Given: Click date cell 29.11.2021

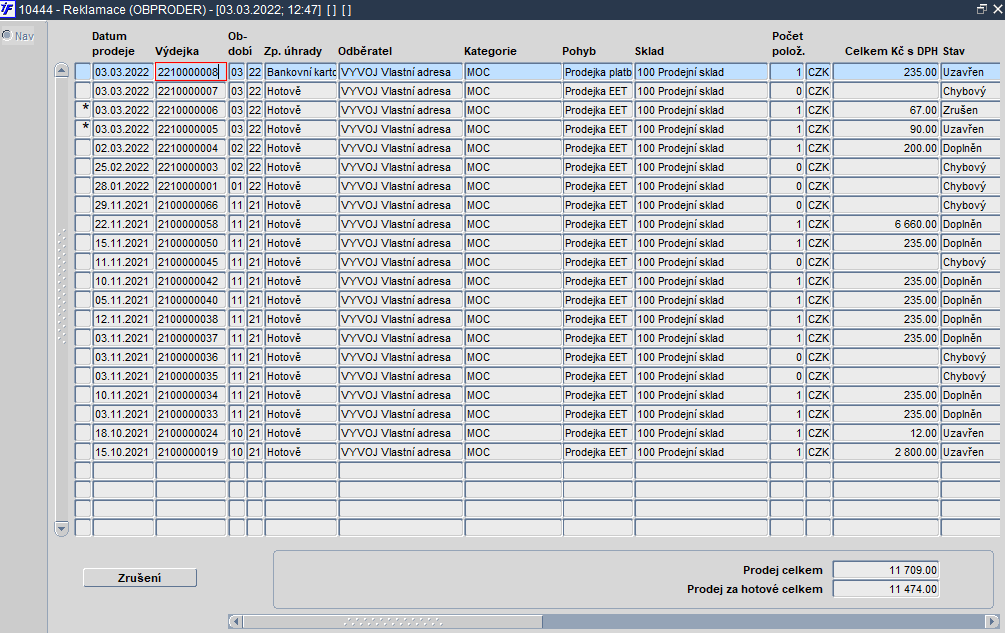Looking at the screenshot, I should (x=123, y=205).
